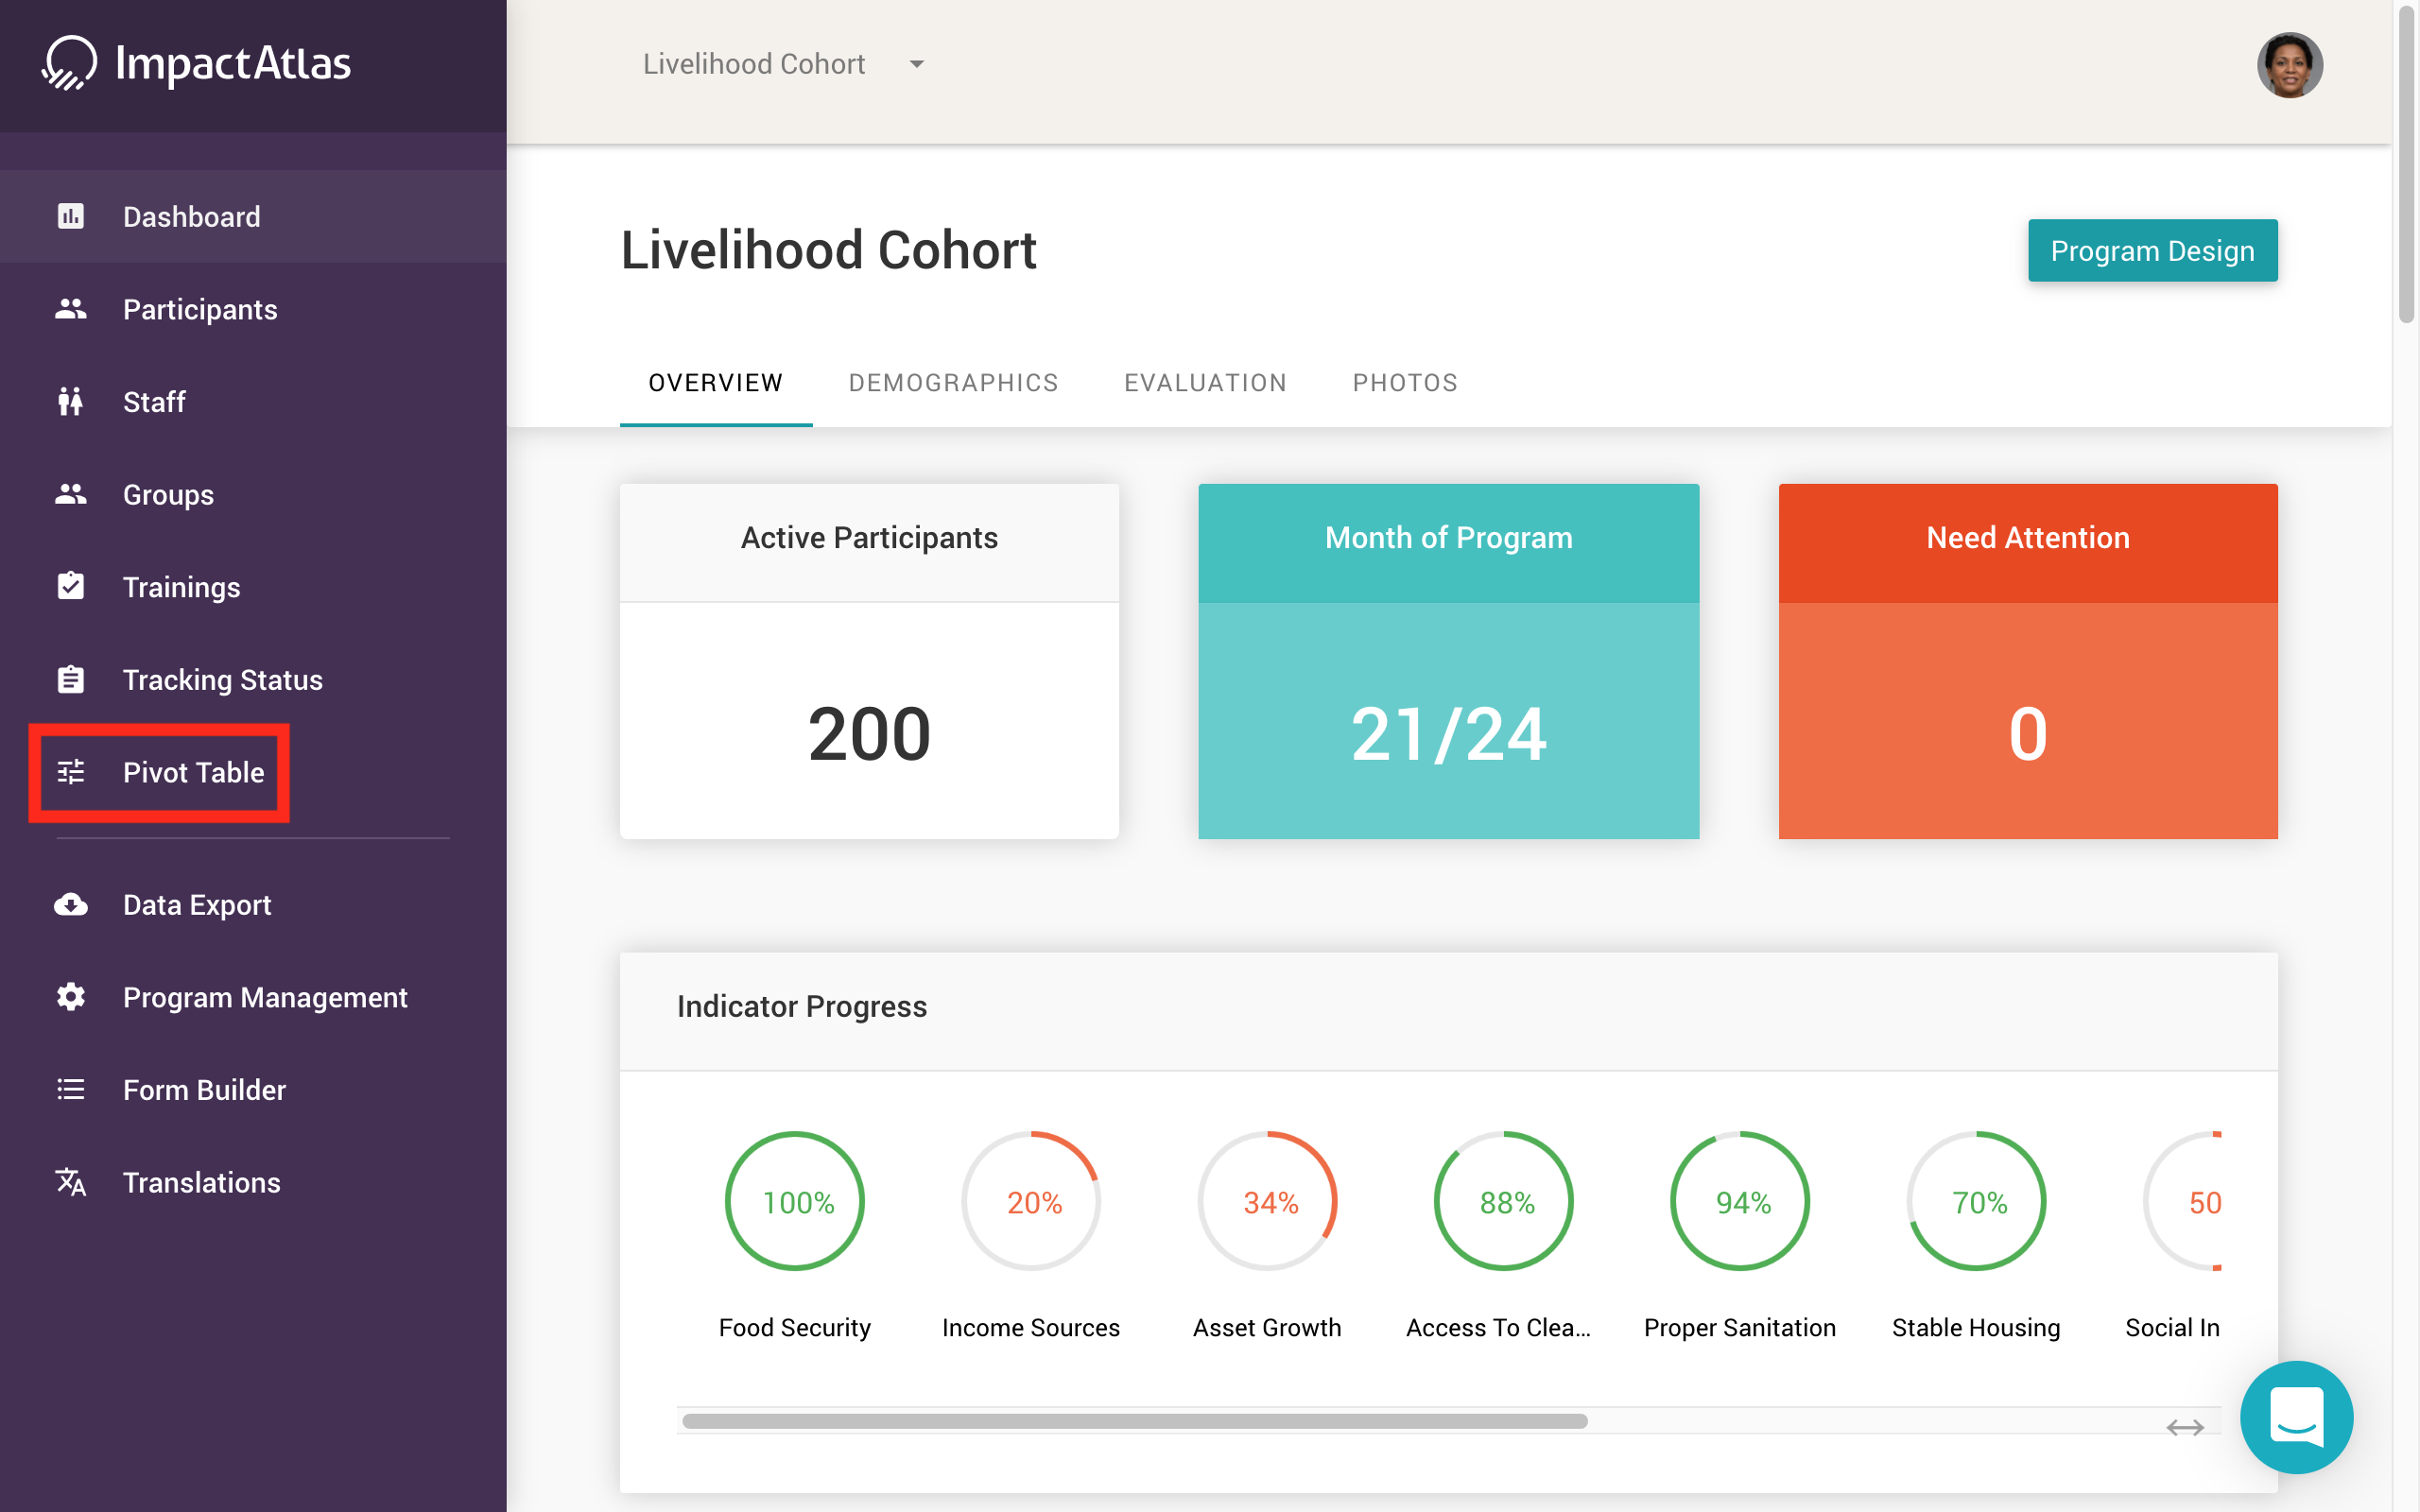
Task: Click the Trainings clipboard check icon
Action: 70,587
